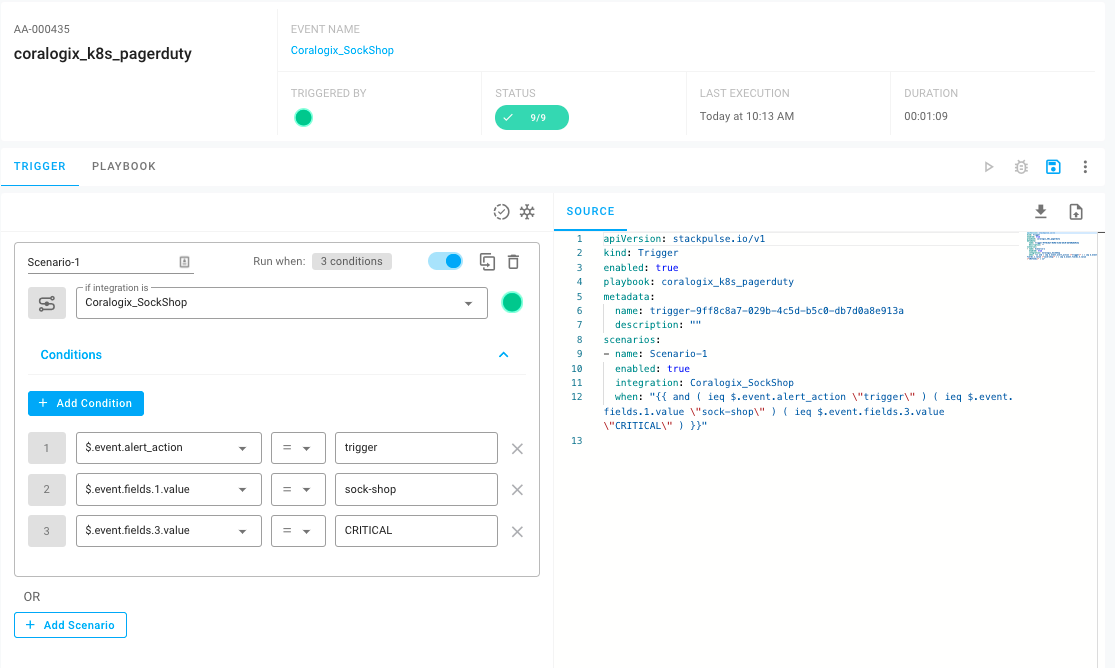Download the source YAML file
Screen dimensions: 1115x668
coord(1041,211)
